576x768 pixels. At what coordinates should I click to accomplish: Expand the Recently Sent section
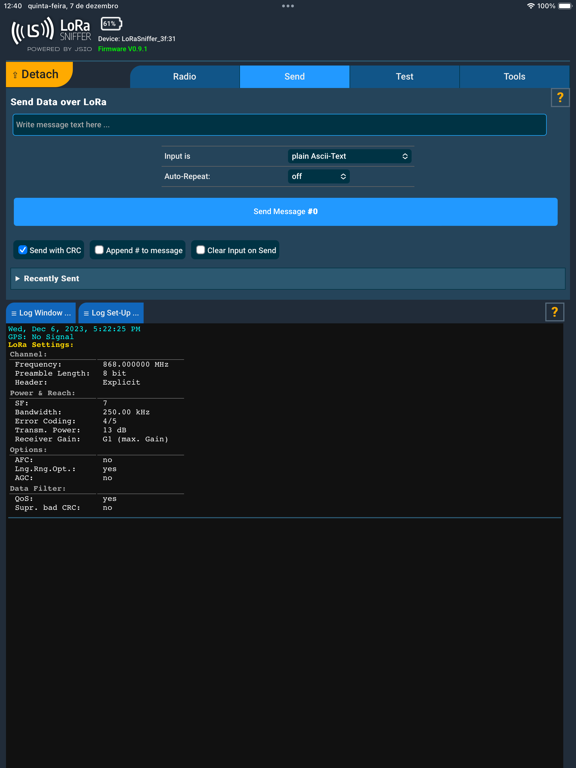[x=288, y=279]
